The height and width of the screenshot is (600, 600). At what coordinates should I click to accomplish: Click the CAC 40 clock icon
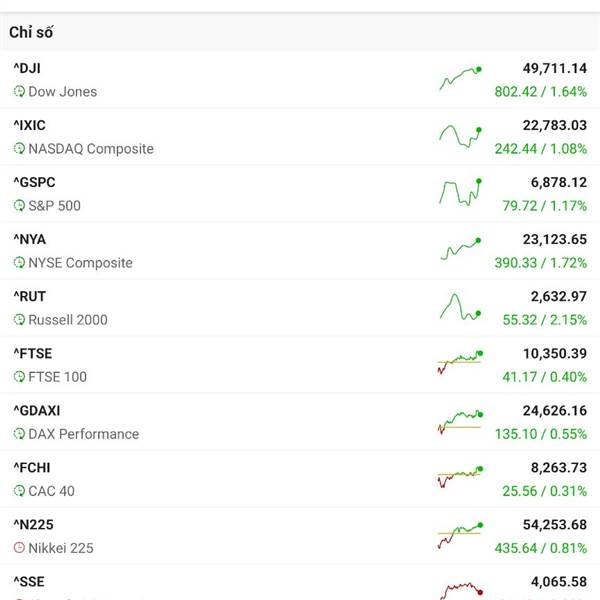19,491
